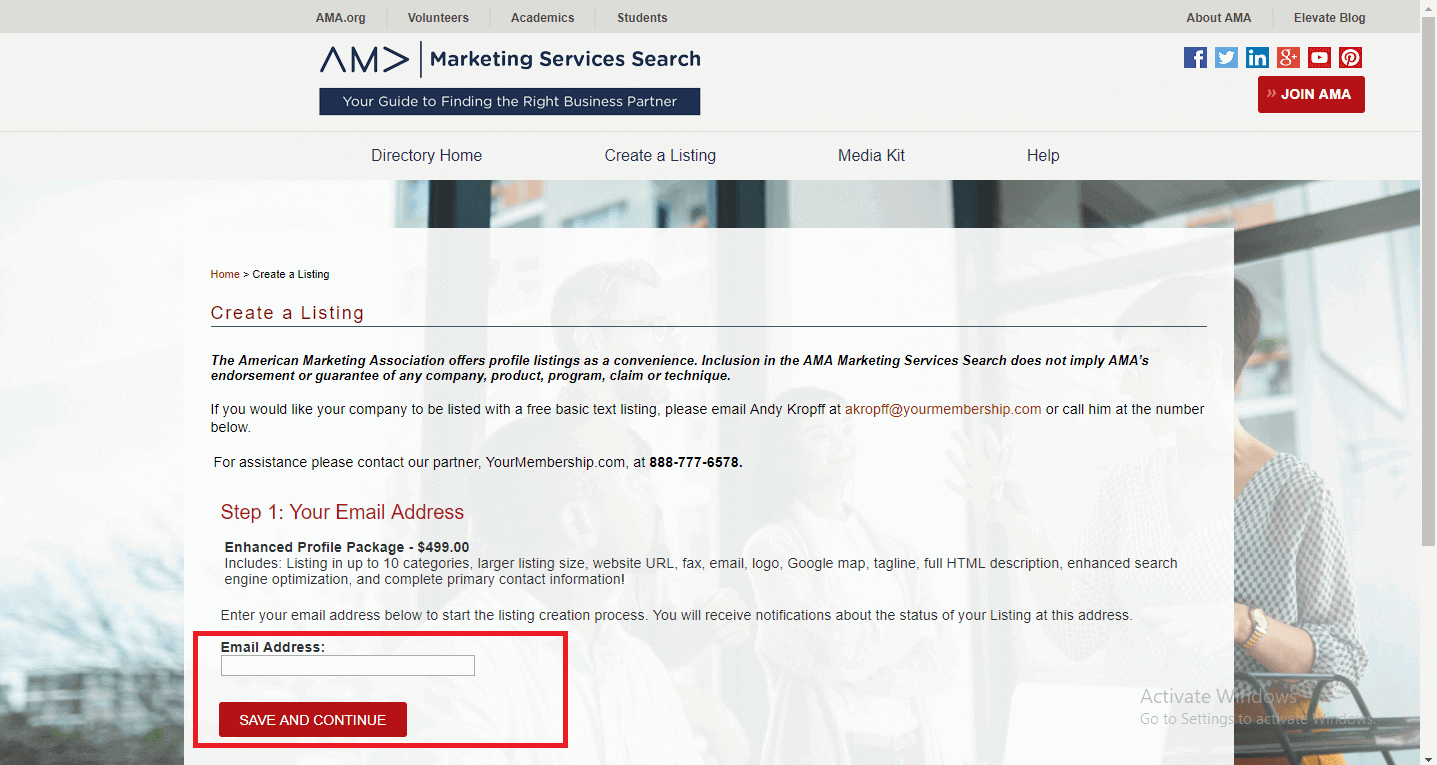This screenshot has height=765, width=1437.
Task: Open the AMA Twitter page icon
Action: [x=1226, y=58]
